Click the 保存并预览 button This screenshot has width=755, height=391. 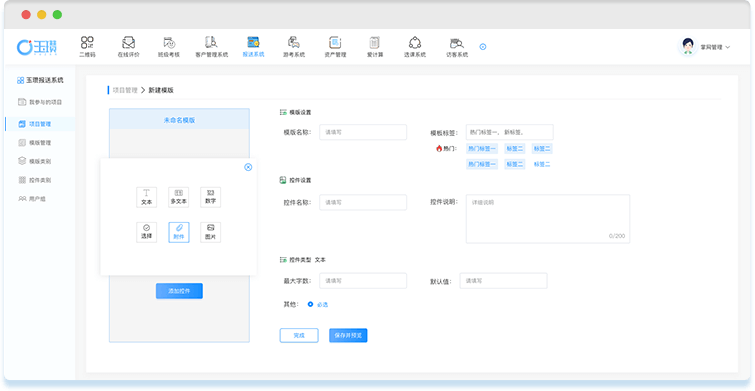point(348,335)
